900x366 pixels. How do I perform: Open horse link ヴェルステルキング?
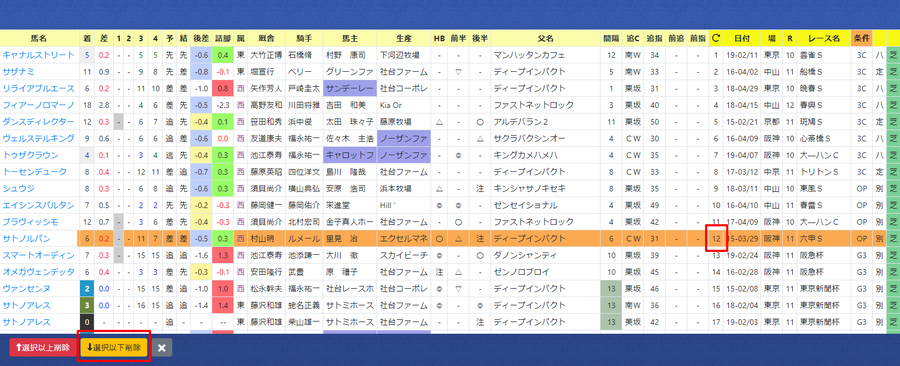click(x=38, y=138)
